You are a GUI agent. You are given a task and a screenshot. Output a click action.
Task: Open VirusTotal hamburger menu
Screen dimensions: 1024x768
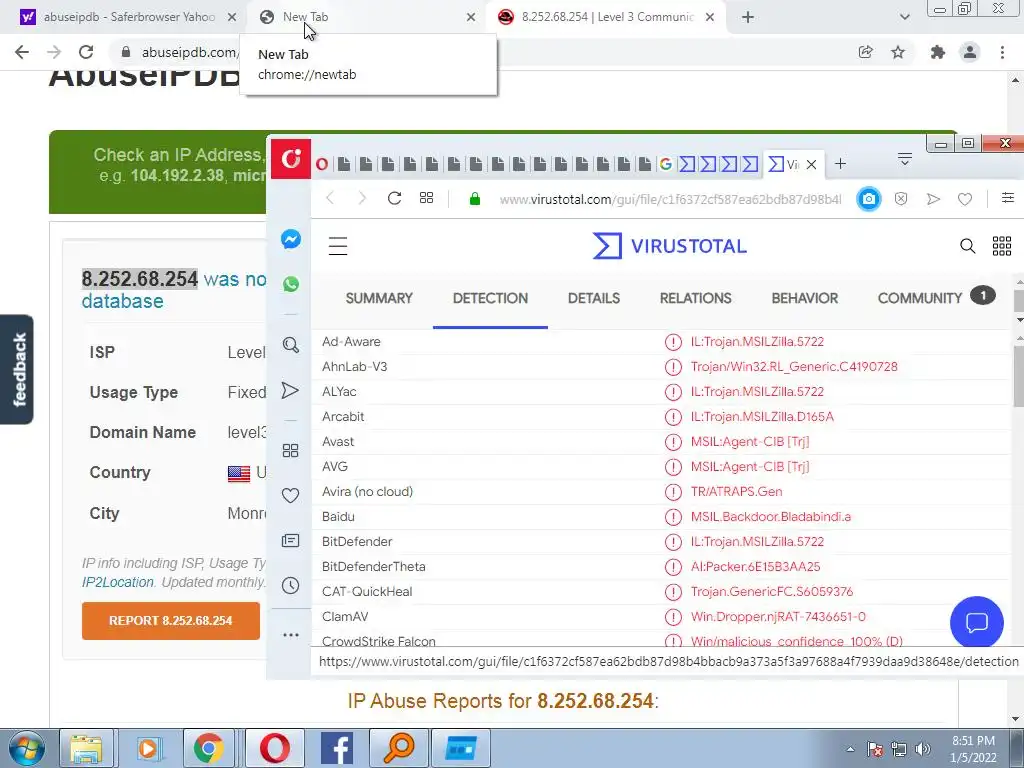pyautogui.click(x=338, y=246)
